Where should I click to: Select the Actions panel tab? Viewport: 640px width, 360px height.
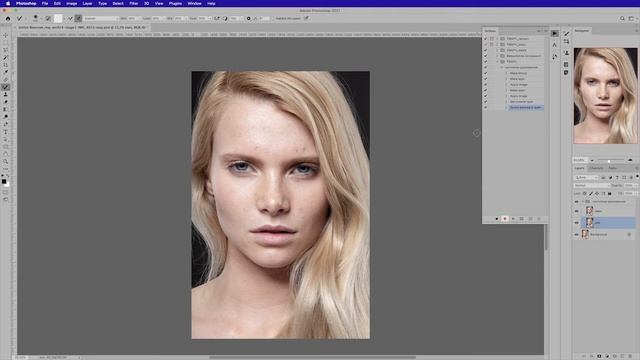click(490, 31)
